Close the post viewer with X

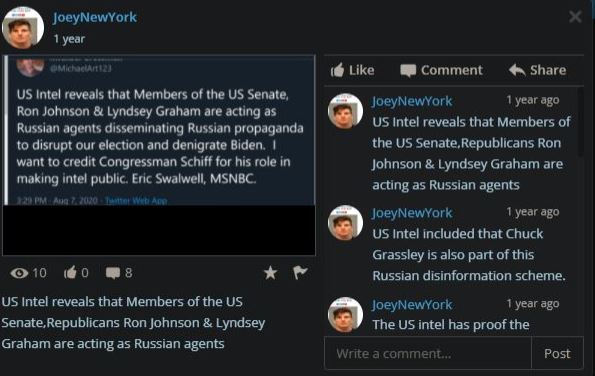pos(575,17)
